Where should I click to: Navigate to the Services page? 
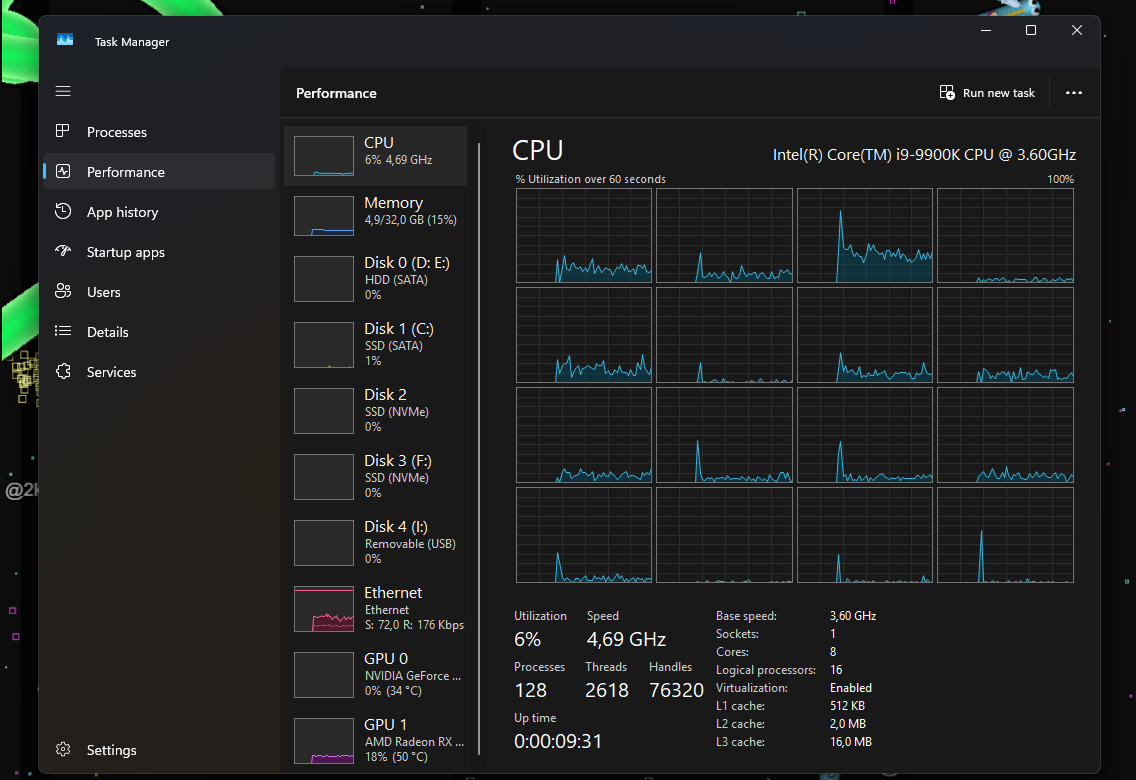[159, 372]
